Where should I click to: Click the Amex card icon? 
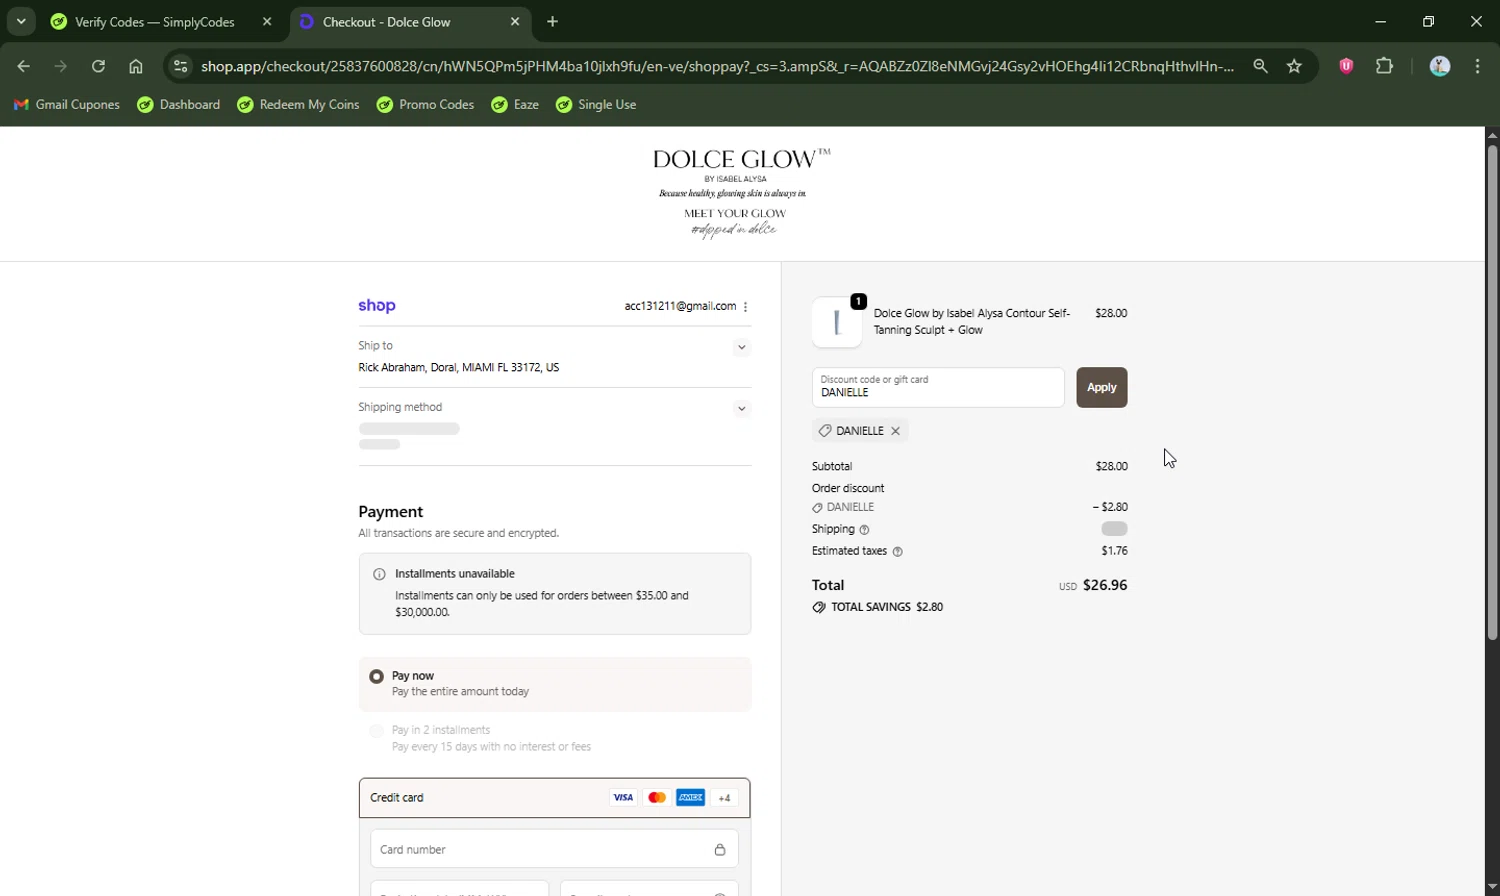[691, 798]
